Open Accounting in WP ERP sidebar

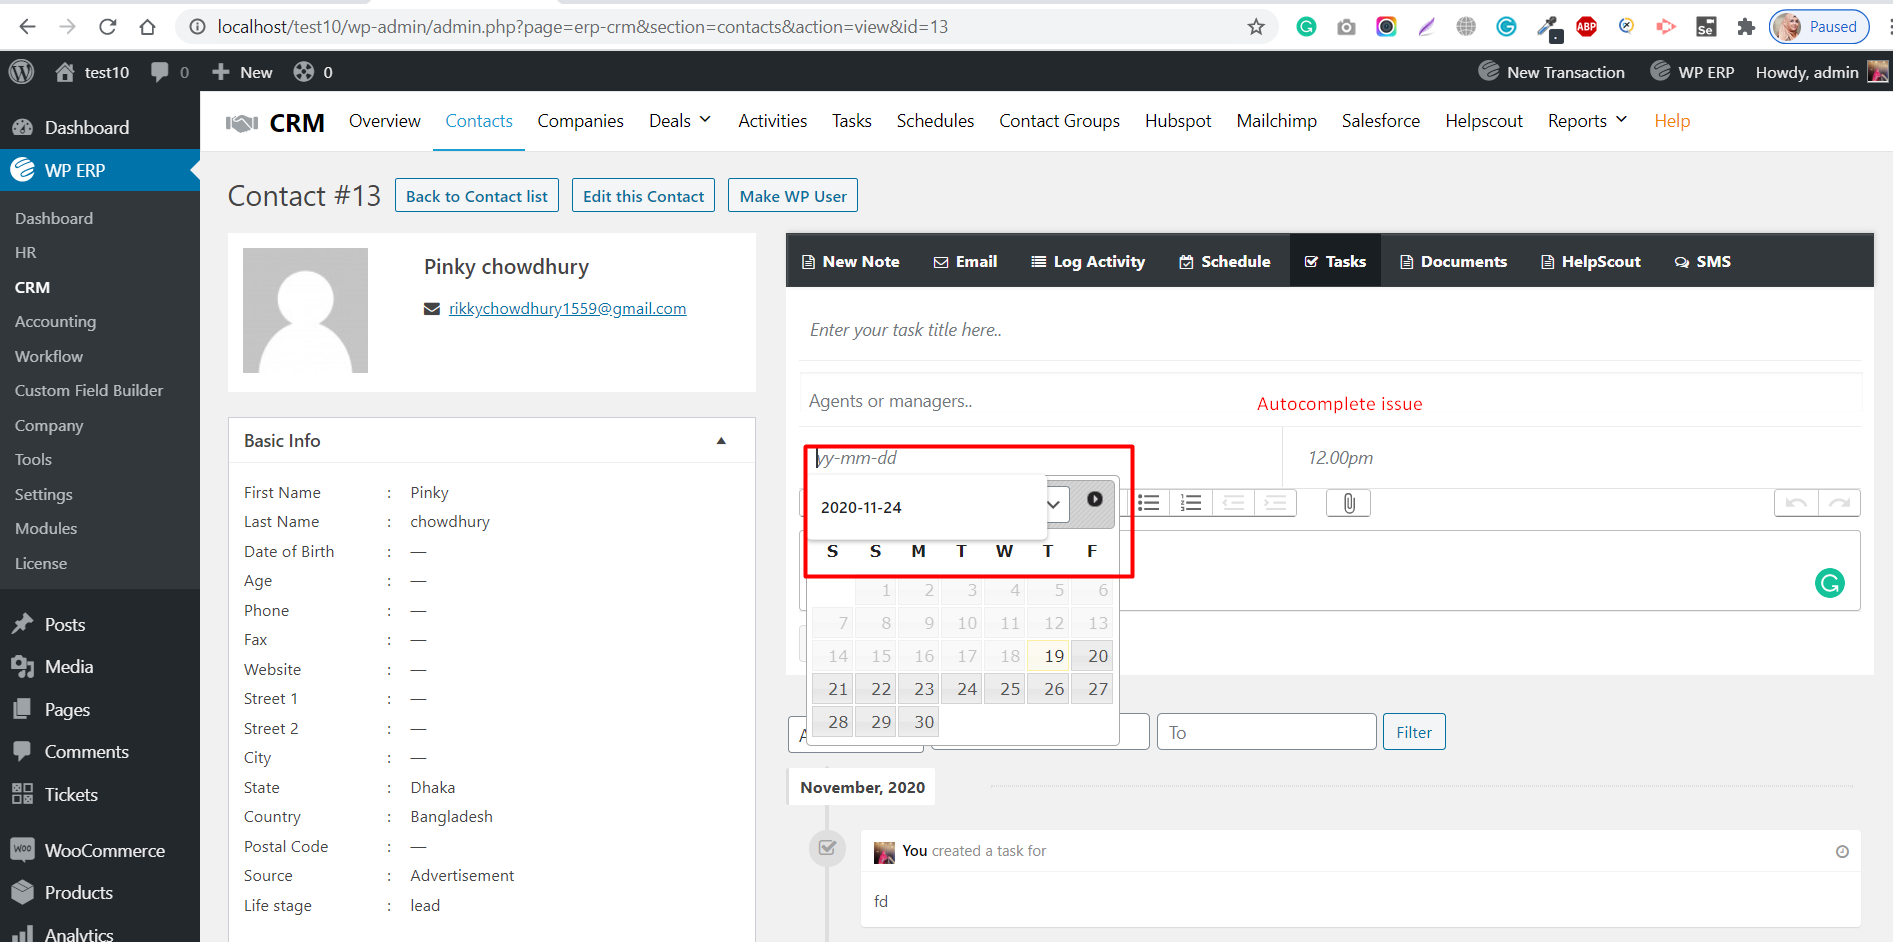pyautogui.click(x=55, y=321)
